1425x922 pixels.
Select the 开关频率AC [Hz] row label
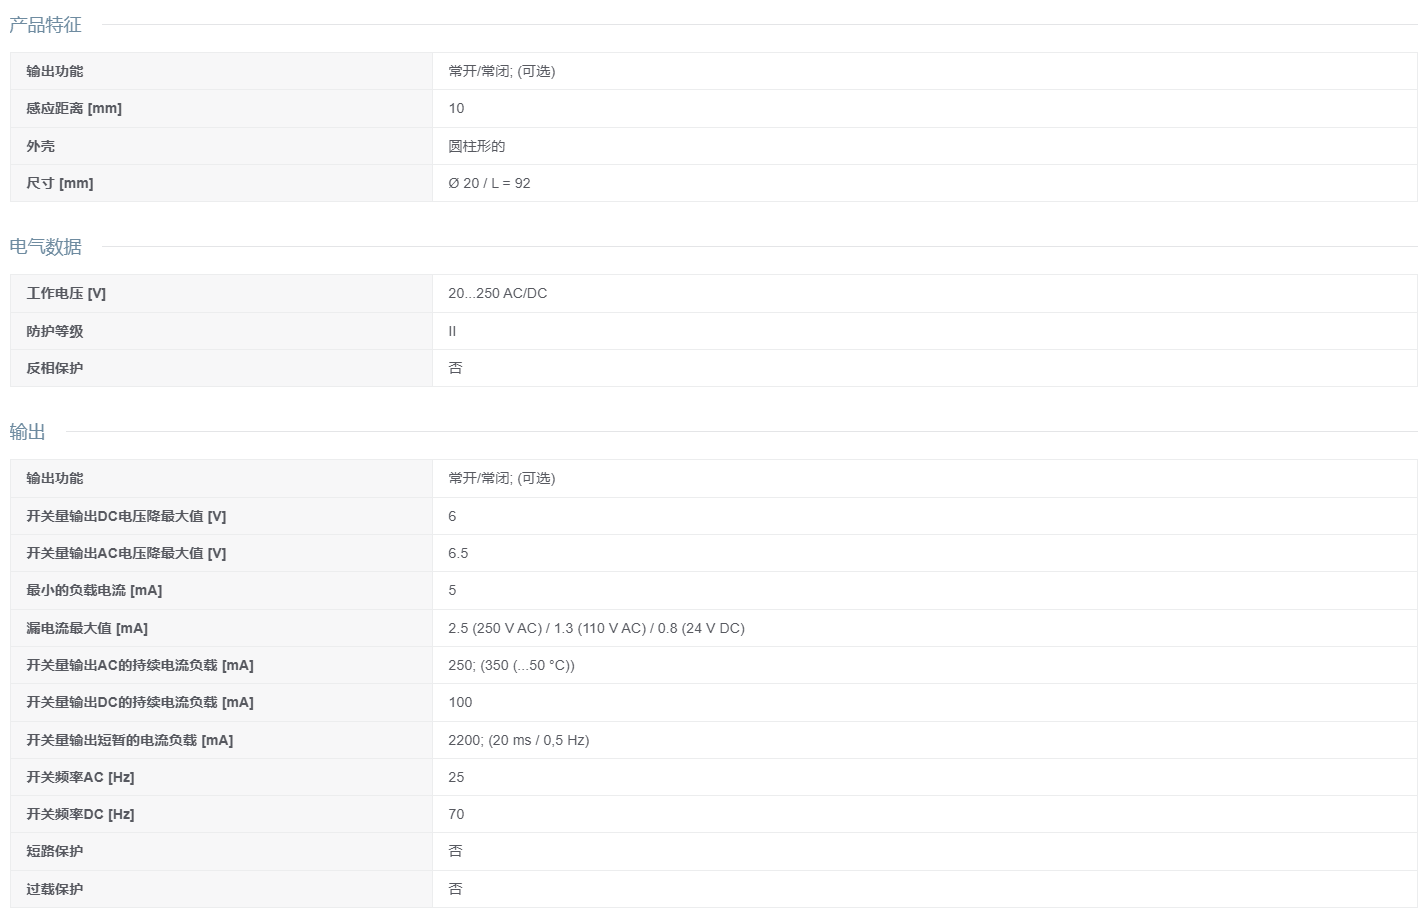80,777
